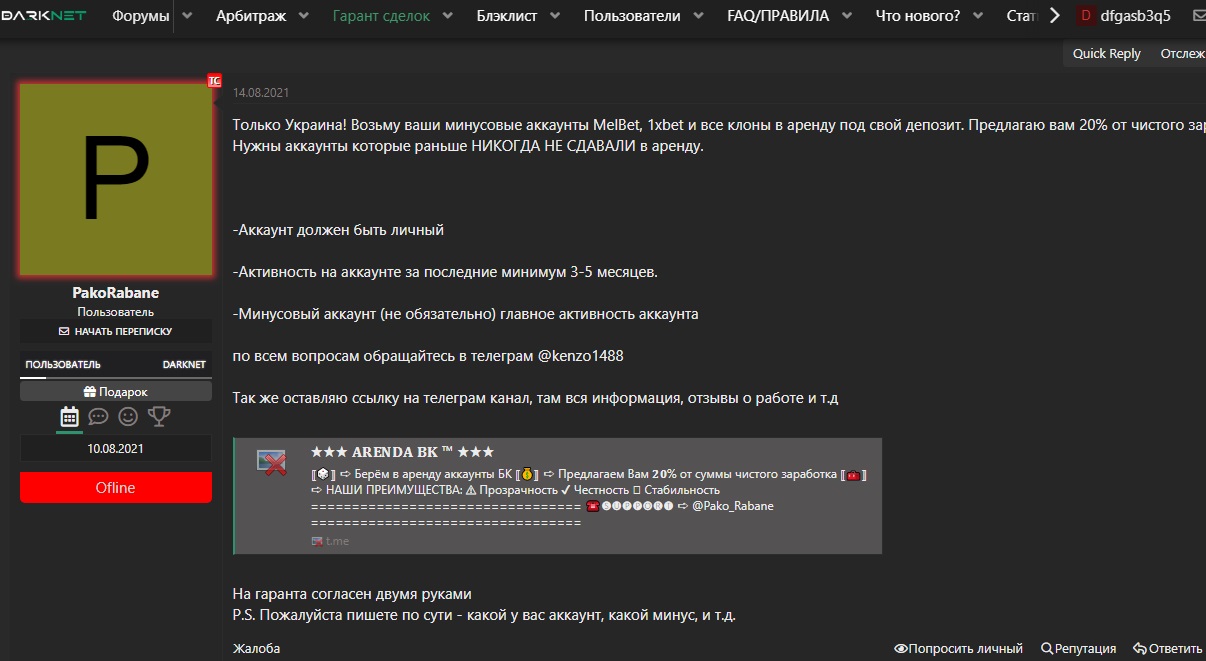Click the envelope inbox icon in top bar

click(x=1199, y=16)
